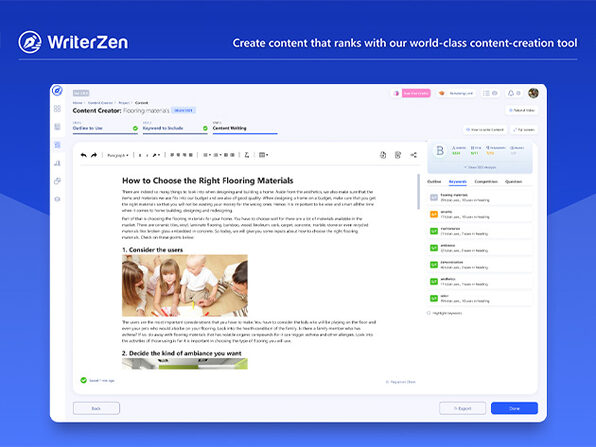This screenshot has width=596, height=447.
Task: Open the Paragraph style dropdown
Action: pyautogui.click(x=117, y=155)
